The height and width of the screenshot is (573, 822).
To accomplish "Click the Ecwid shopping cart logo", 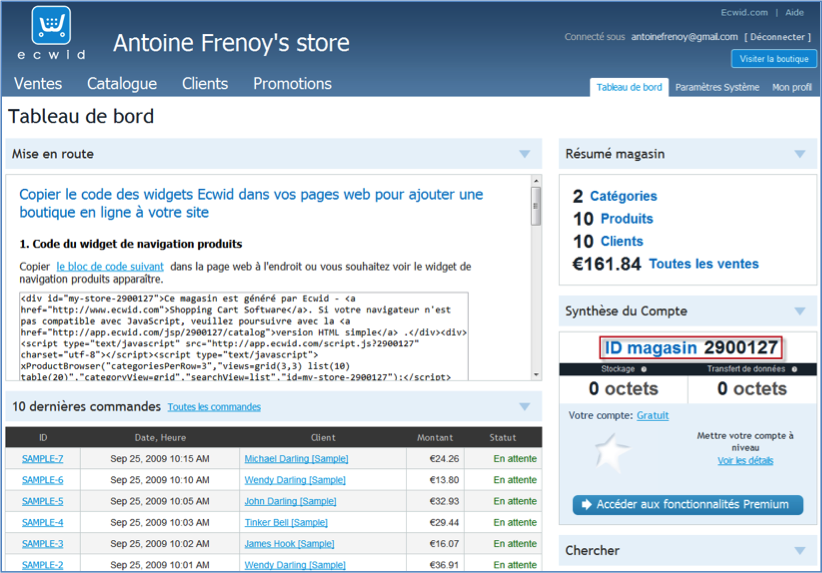I will pyautogui.click(x=51, y=26).
